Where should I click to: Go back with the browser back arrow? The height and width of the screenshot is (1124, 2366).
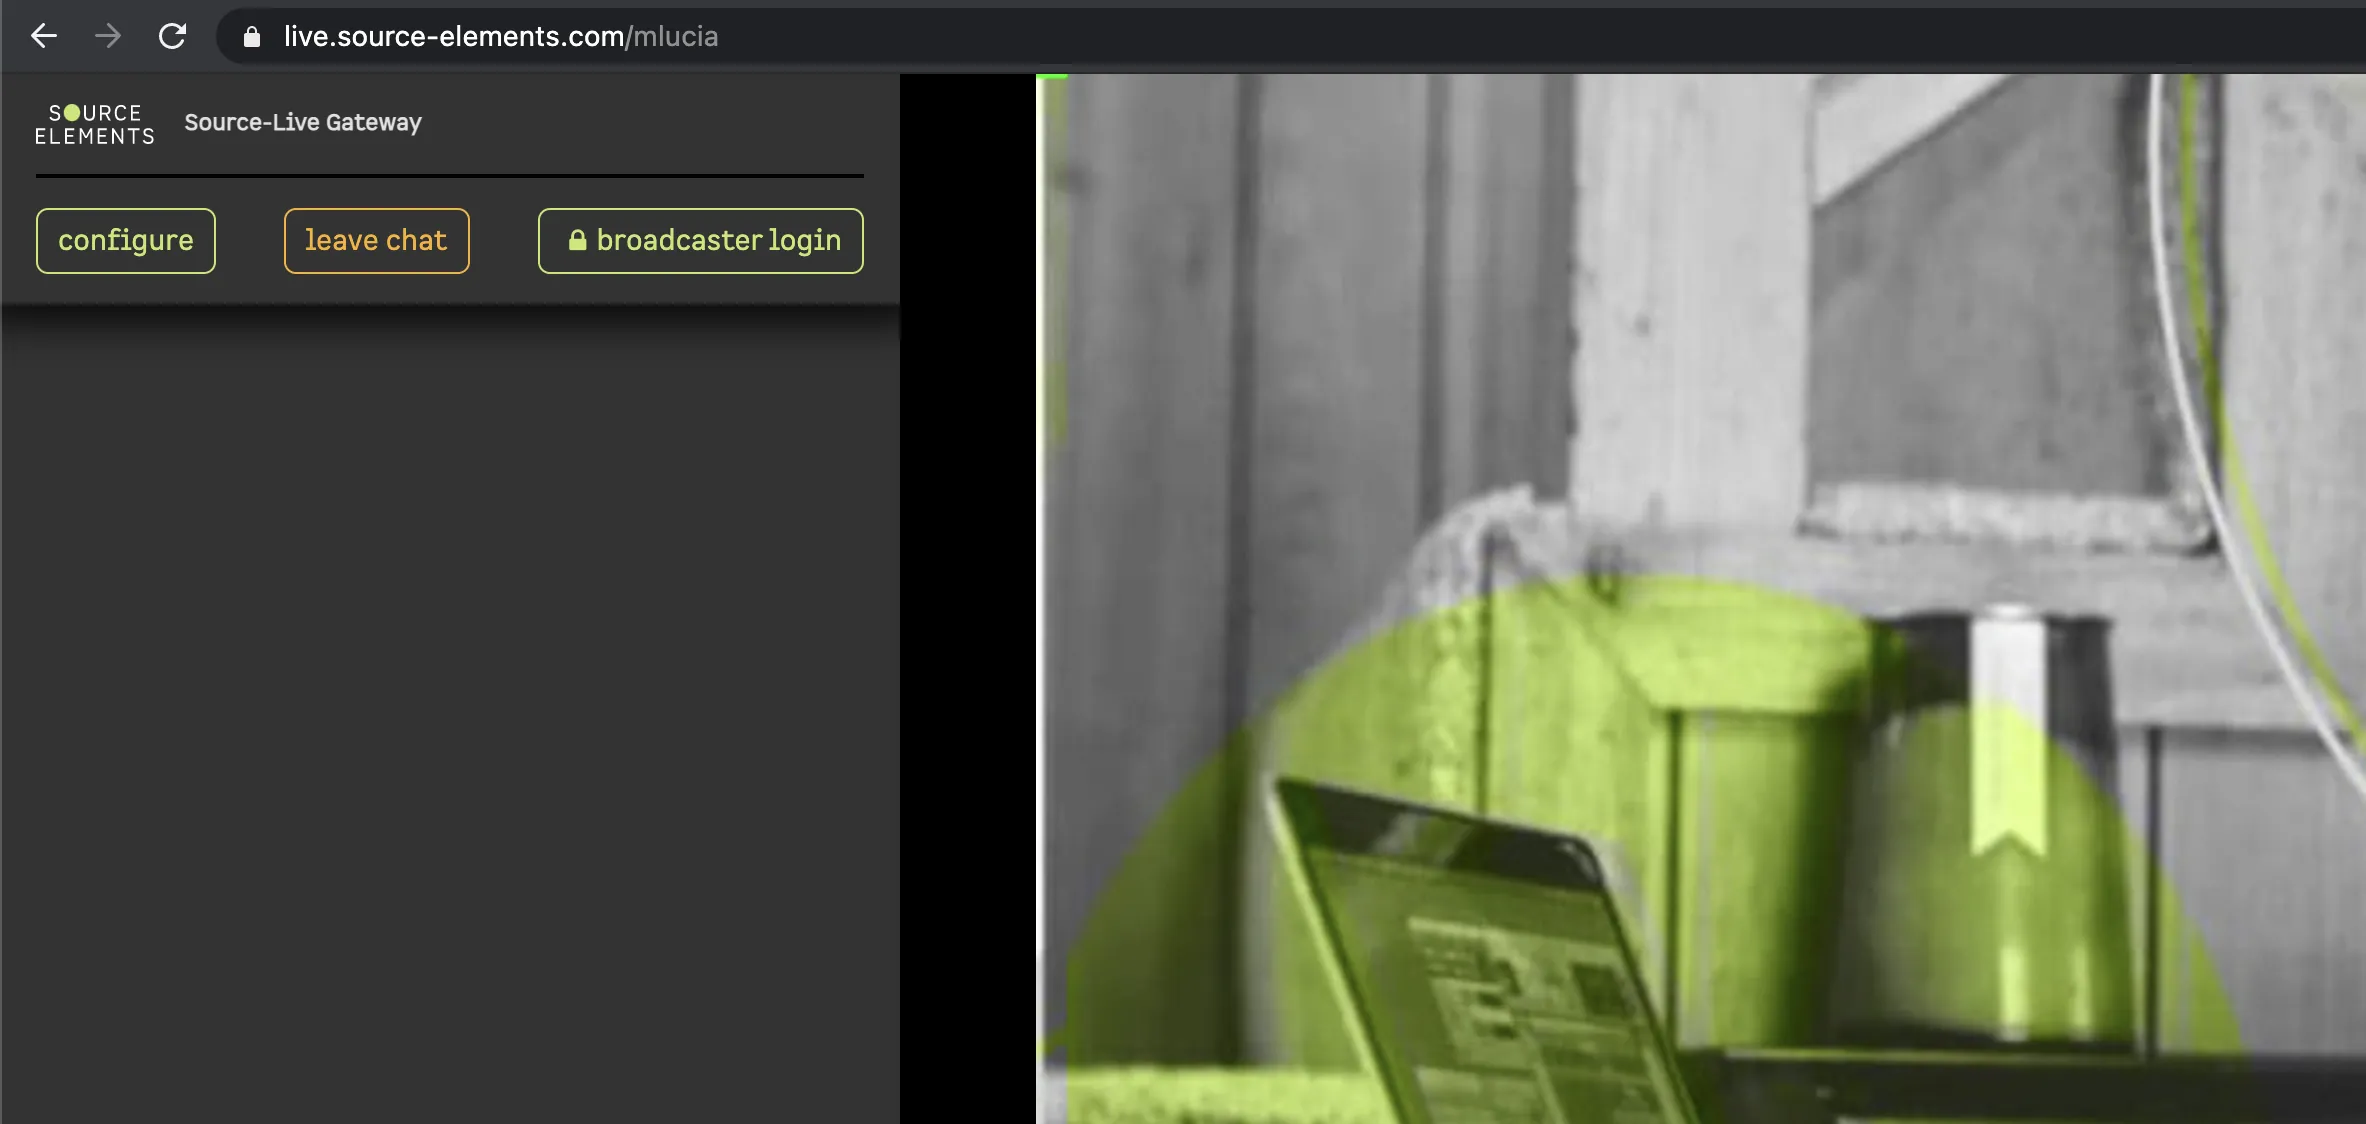(44, 37)
